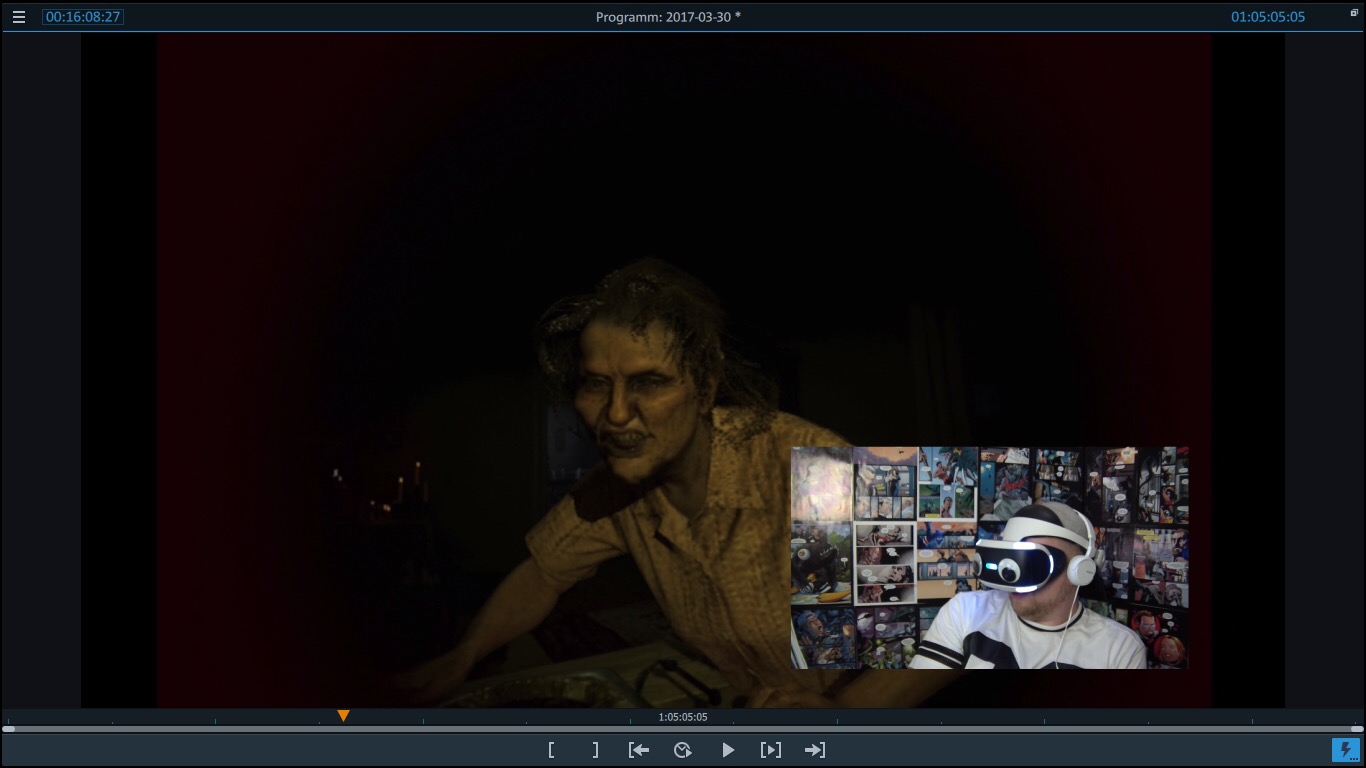1366x768 pixels.
Task: Click the webcam overlay with the VR headset
Action: pos(990,558)
